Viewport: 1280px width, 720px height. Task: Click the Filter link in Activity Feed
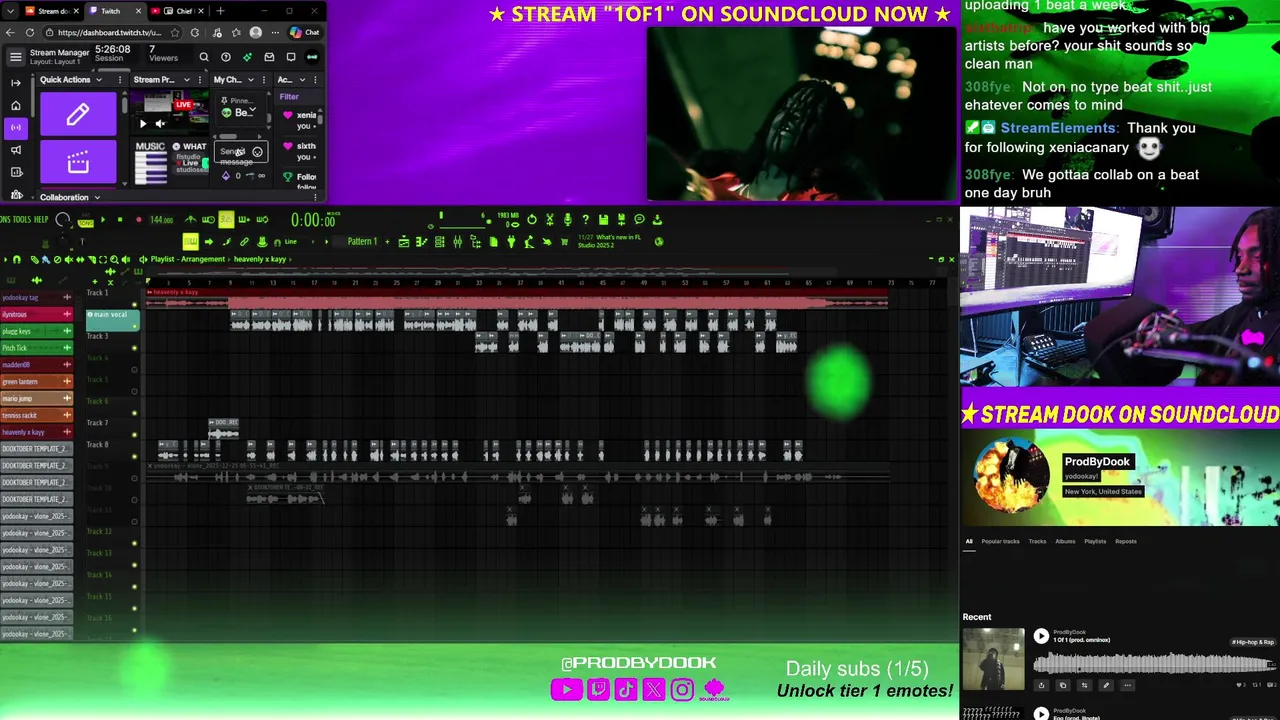click(x=289, y=97)
